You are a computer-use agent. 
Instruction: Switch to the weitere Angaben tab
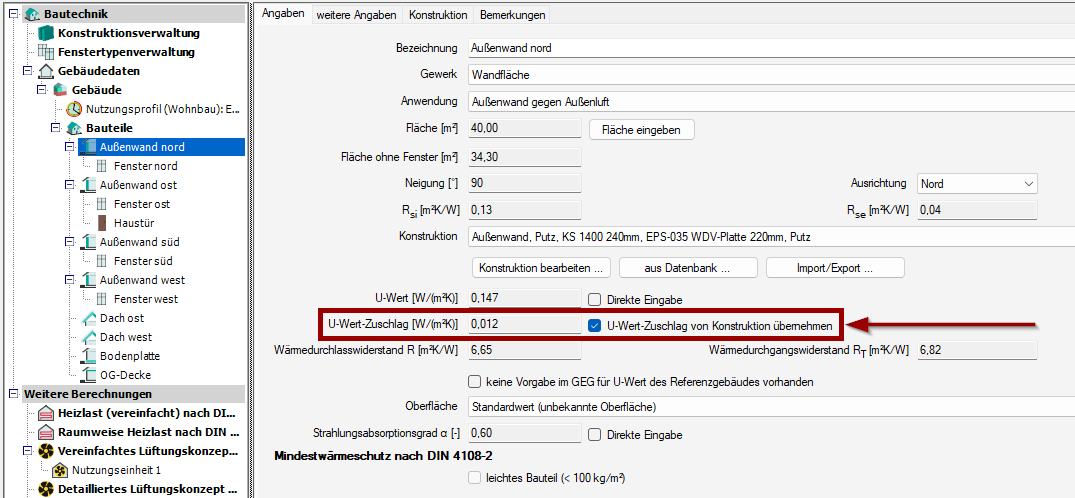[357, 15]
